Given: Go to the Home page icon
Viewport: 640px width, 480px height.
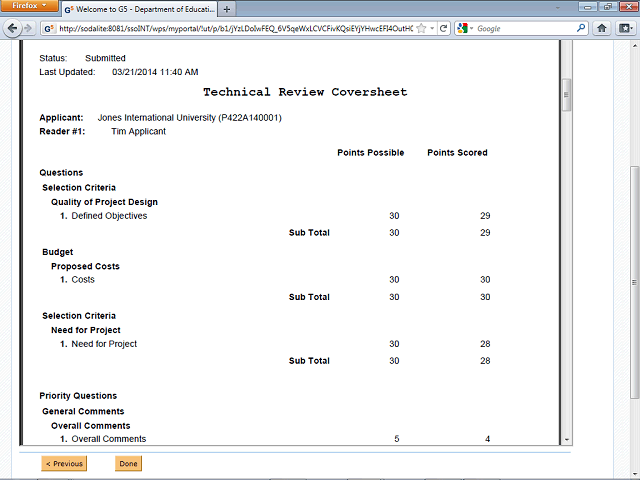Looking at the screenshot, I should point(602,28).
